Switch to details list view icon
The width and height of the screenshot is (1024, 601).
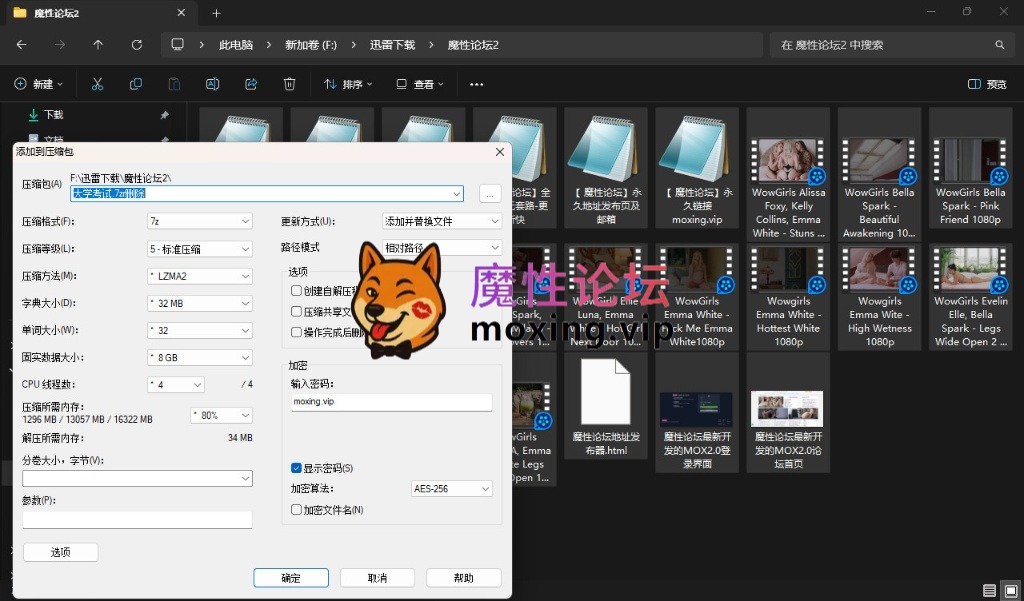[x=990, y=591]
